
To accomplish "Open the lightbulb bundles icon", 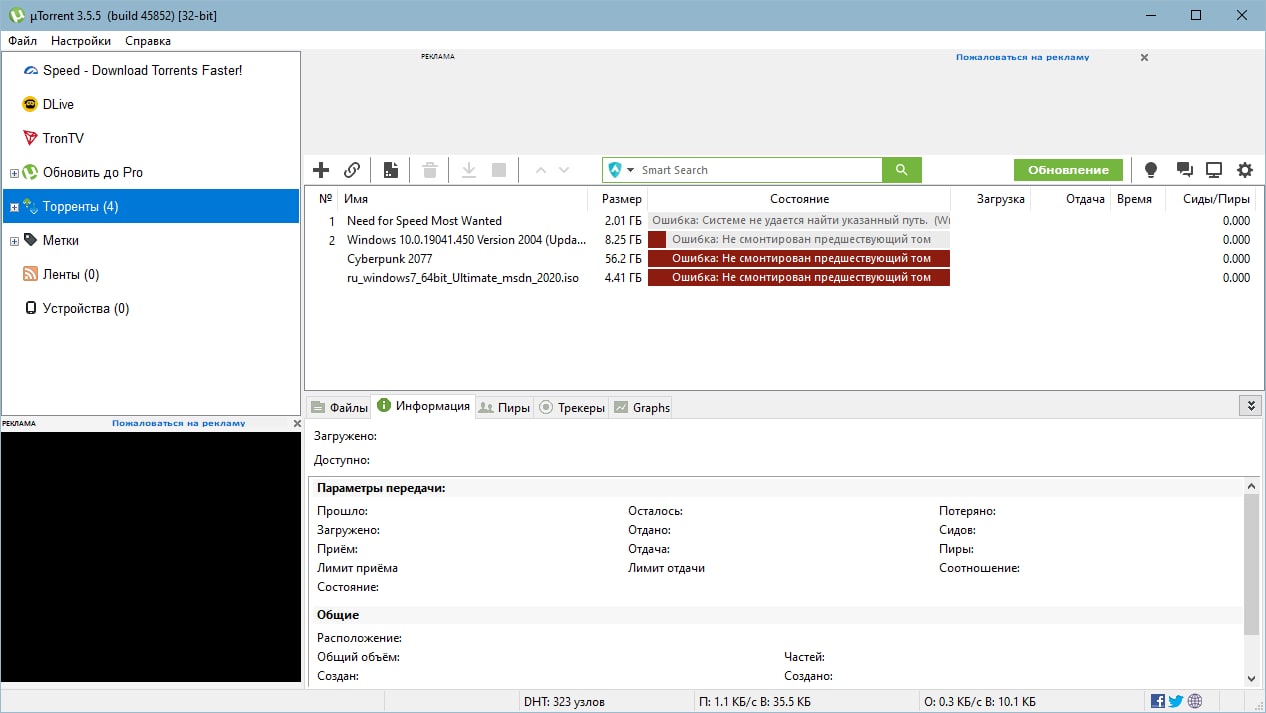I will (x=1151, y=170).
